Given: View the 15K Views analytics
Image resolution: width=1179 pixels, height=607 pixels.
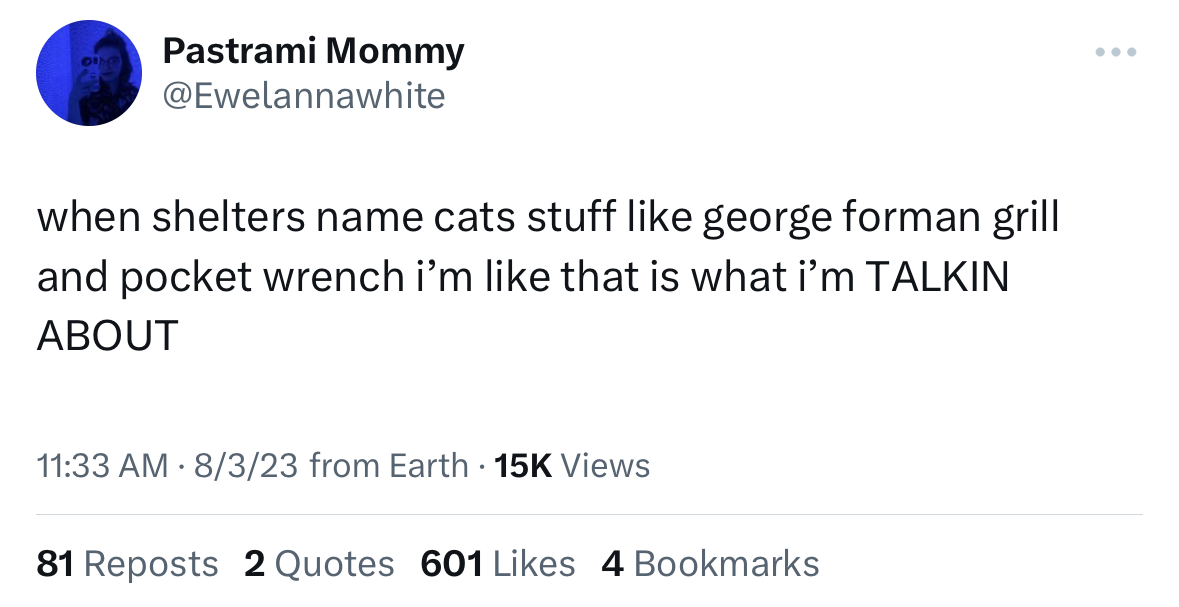Looking at the screenshot, I should click(x=572, y=465).
